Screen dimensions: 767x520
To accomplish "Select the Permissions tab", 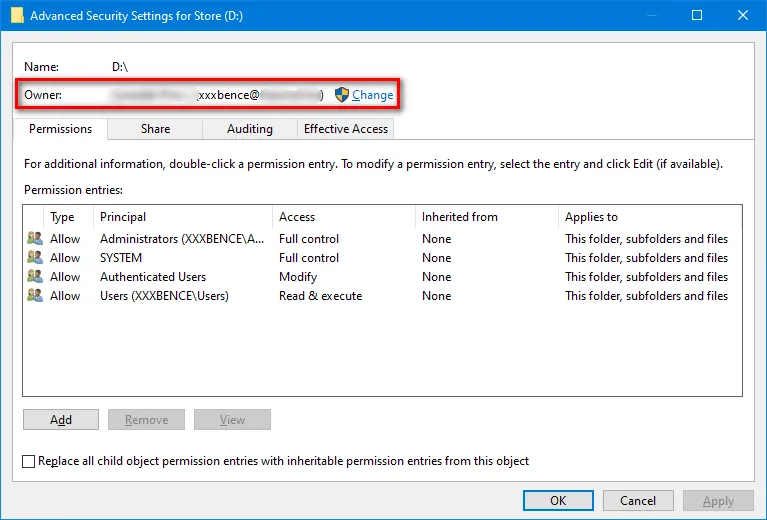I will (x=61, y=129).
